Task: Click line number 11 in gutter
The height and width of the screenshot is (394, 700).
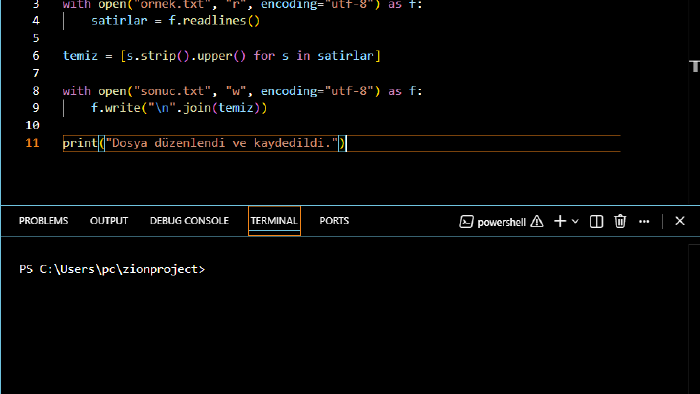Action: [33, 143]
